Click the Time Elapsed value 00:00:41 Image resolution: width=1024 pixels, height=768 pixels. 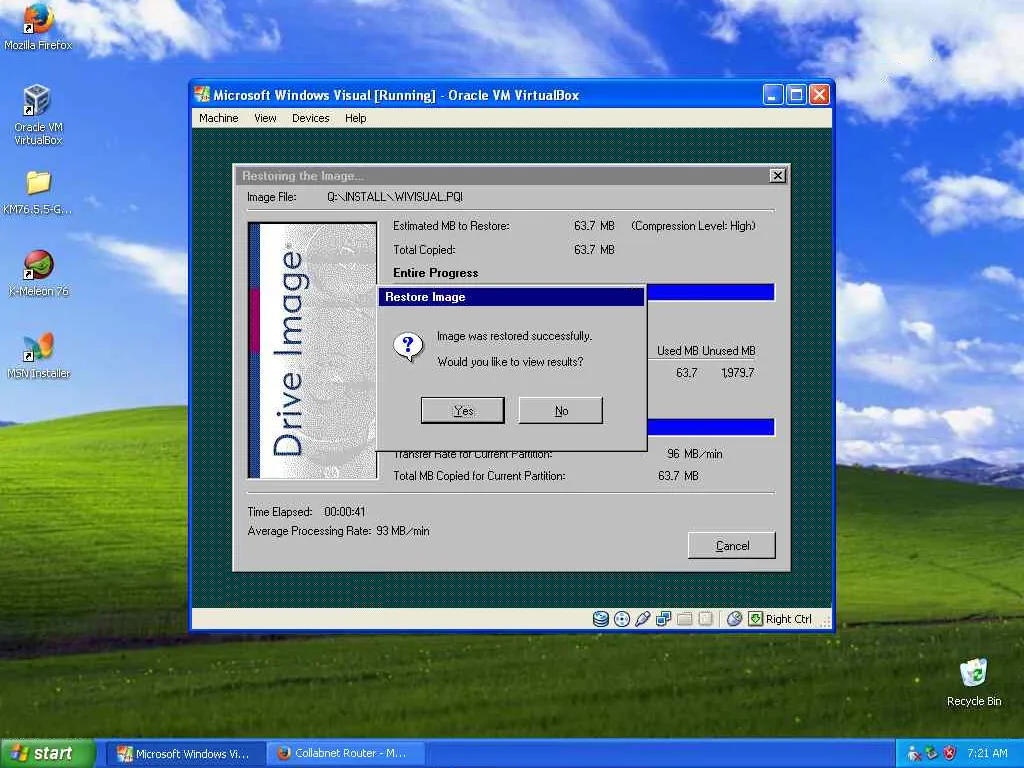click(x=345, y=512)
